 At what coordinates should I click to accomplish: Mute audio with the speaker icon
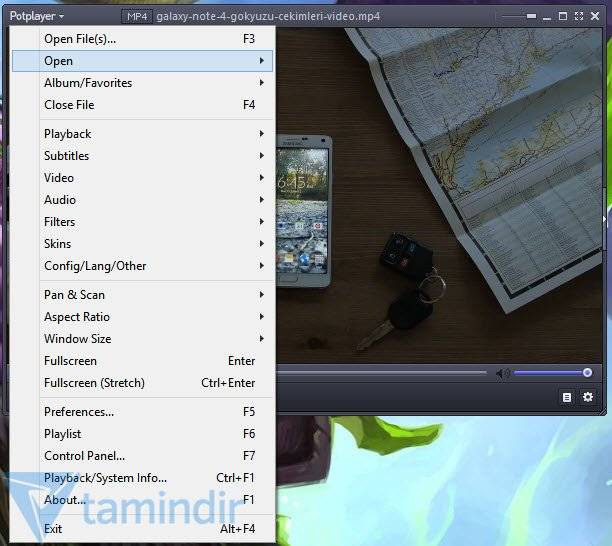[502, 373]
